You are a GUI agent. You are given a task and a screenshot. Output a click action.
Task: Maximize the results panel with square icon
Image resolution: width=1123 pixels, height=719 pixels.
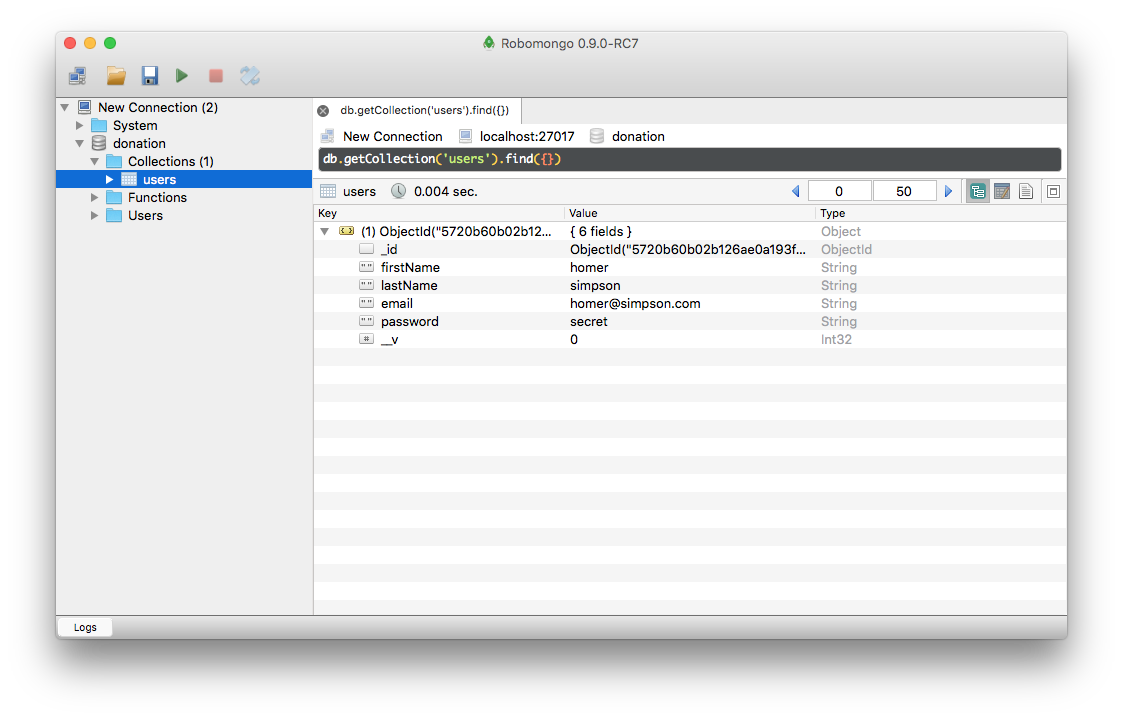coord(1053,191)
